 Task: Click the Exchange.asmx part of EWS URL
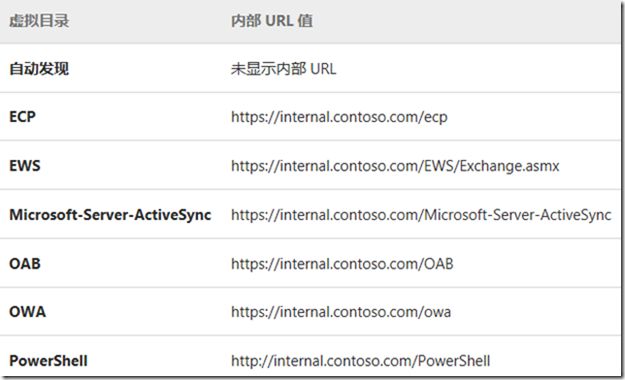click(509, 166)
